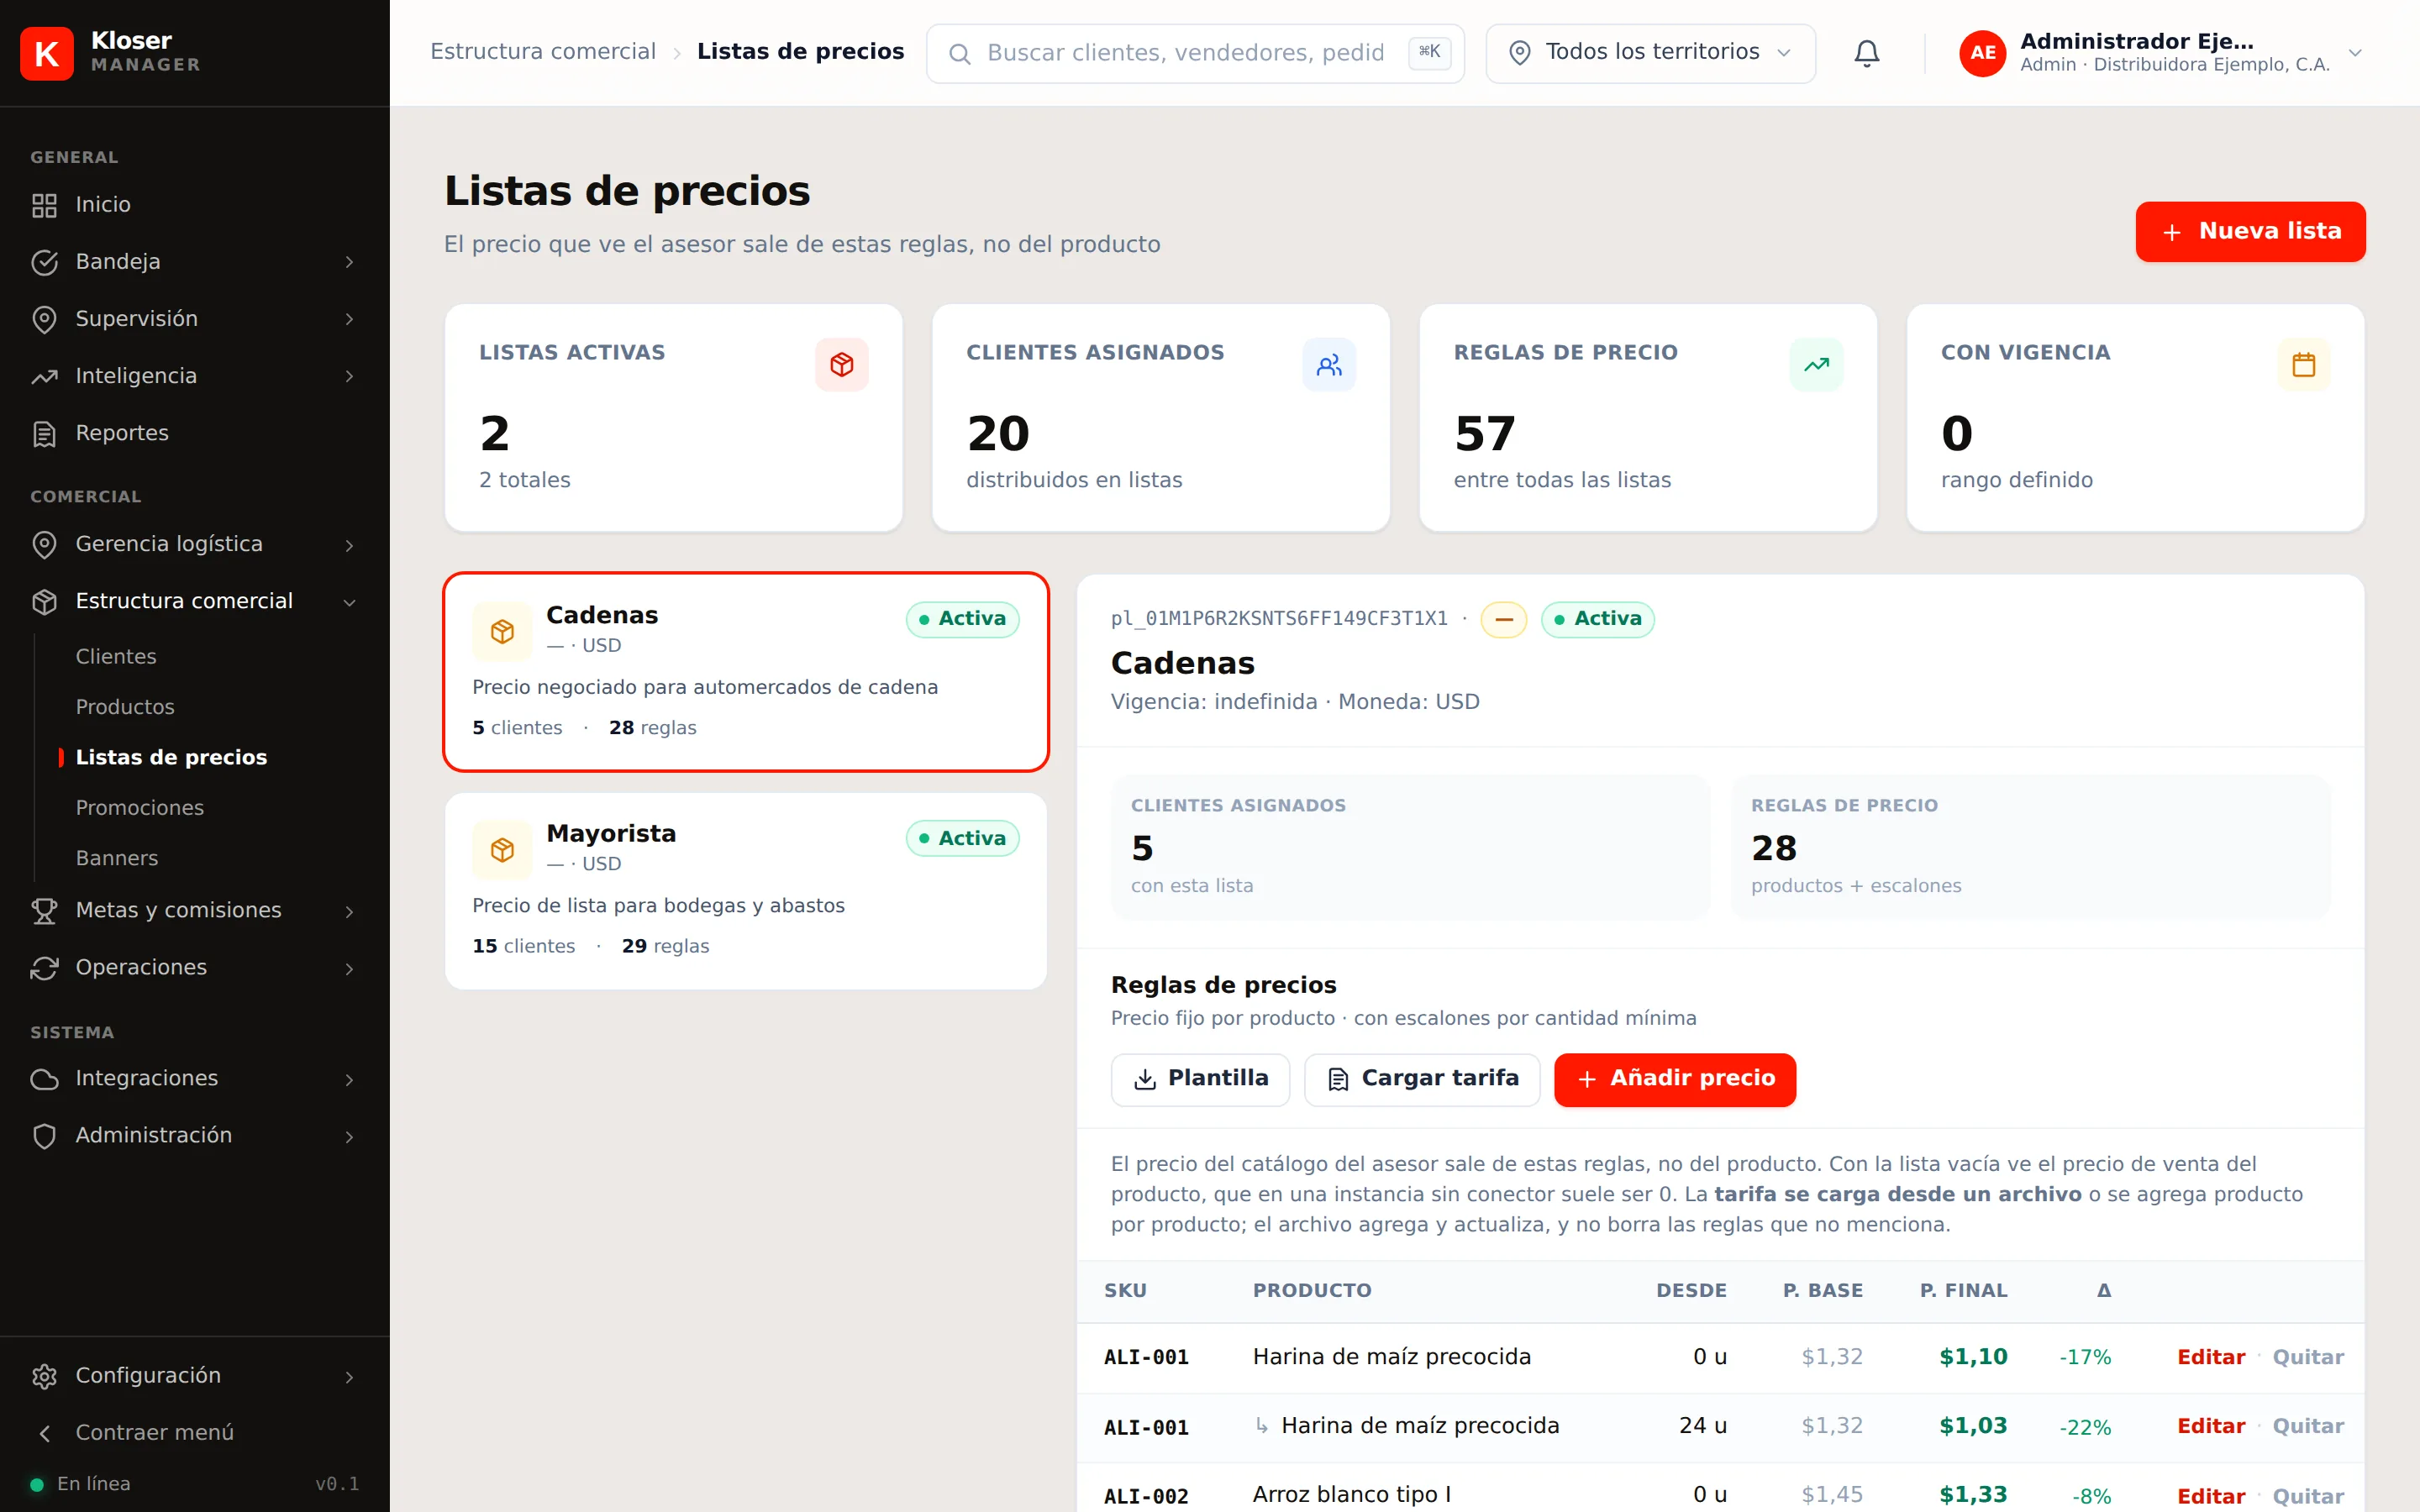Click the Inicio grid icon in sidebar
Image resolution: width=2420 pixels, height=1512 pixels.
(44, 205)
